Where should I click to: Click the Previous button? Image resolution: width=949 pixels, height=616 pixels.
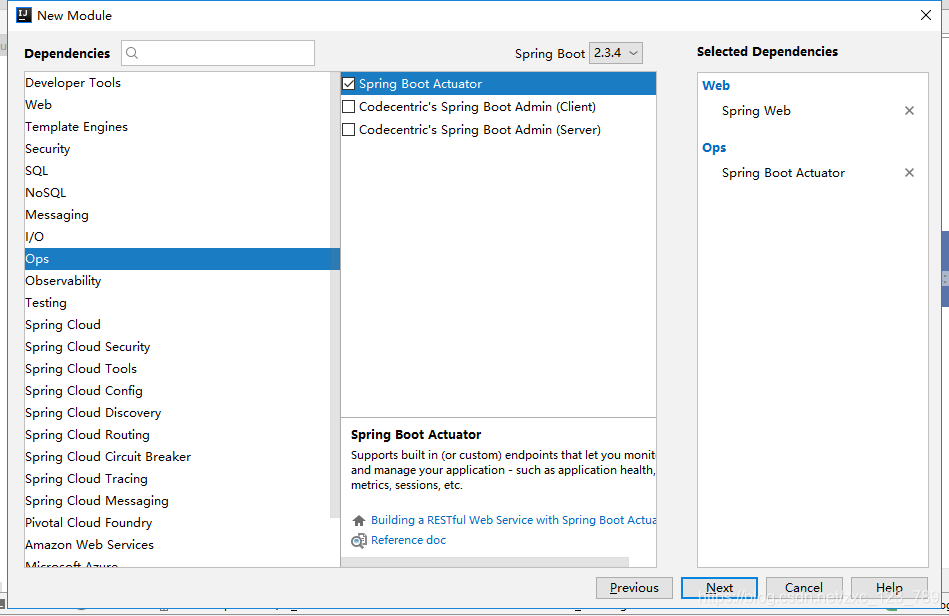pyautogui.click(x=634, y=588)
